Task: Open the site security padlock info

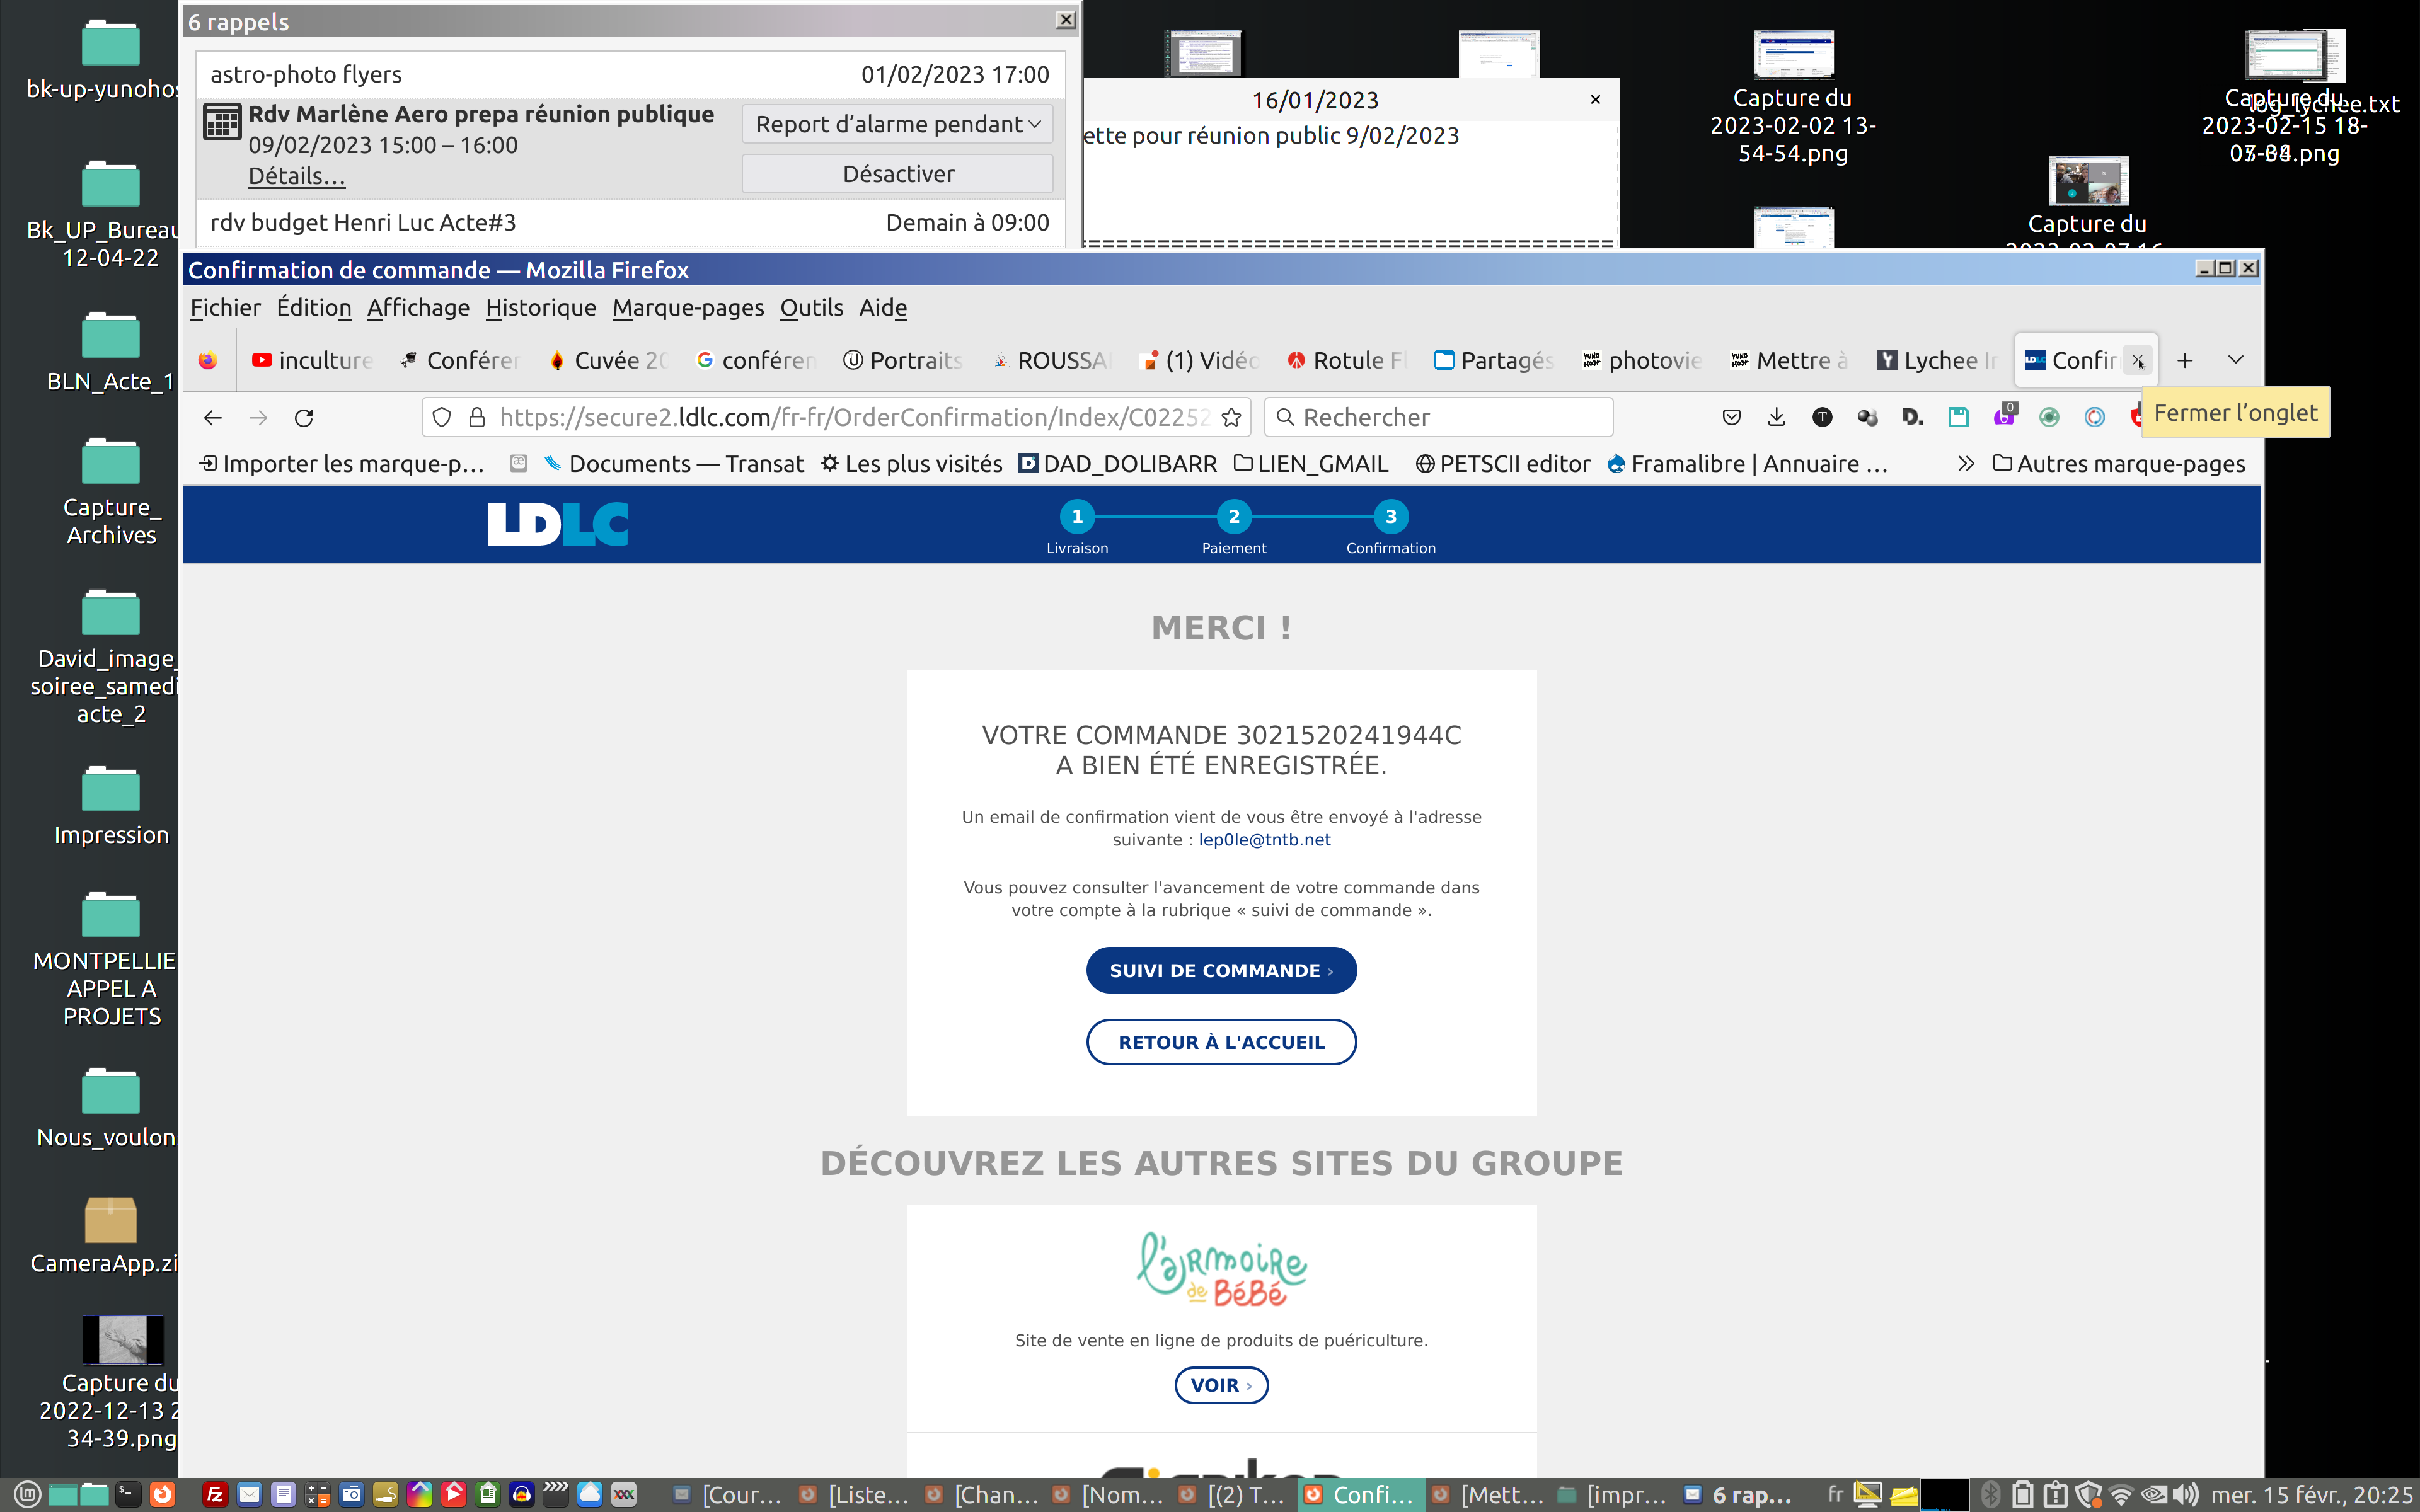Action: point(477,417)
